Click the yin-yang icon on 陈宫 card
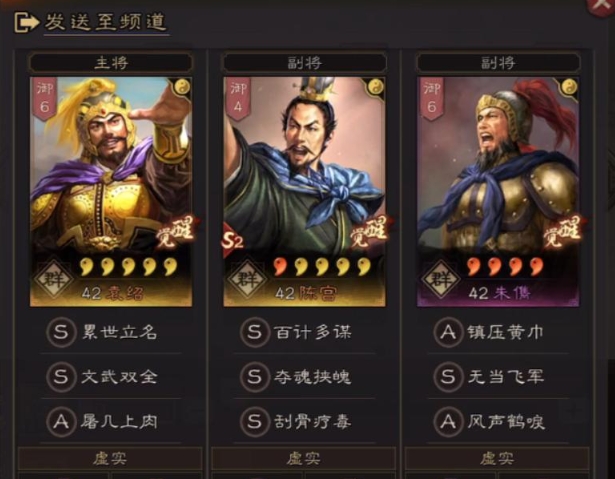 coord(375,87)
